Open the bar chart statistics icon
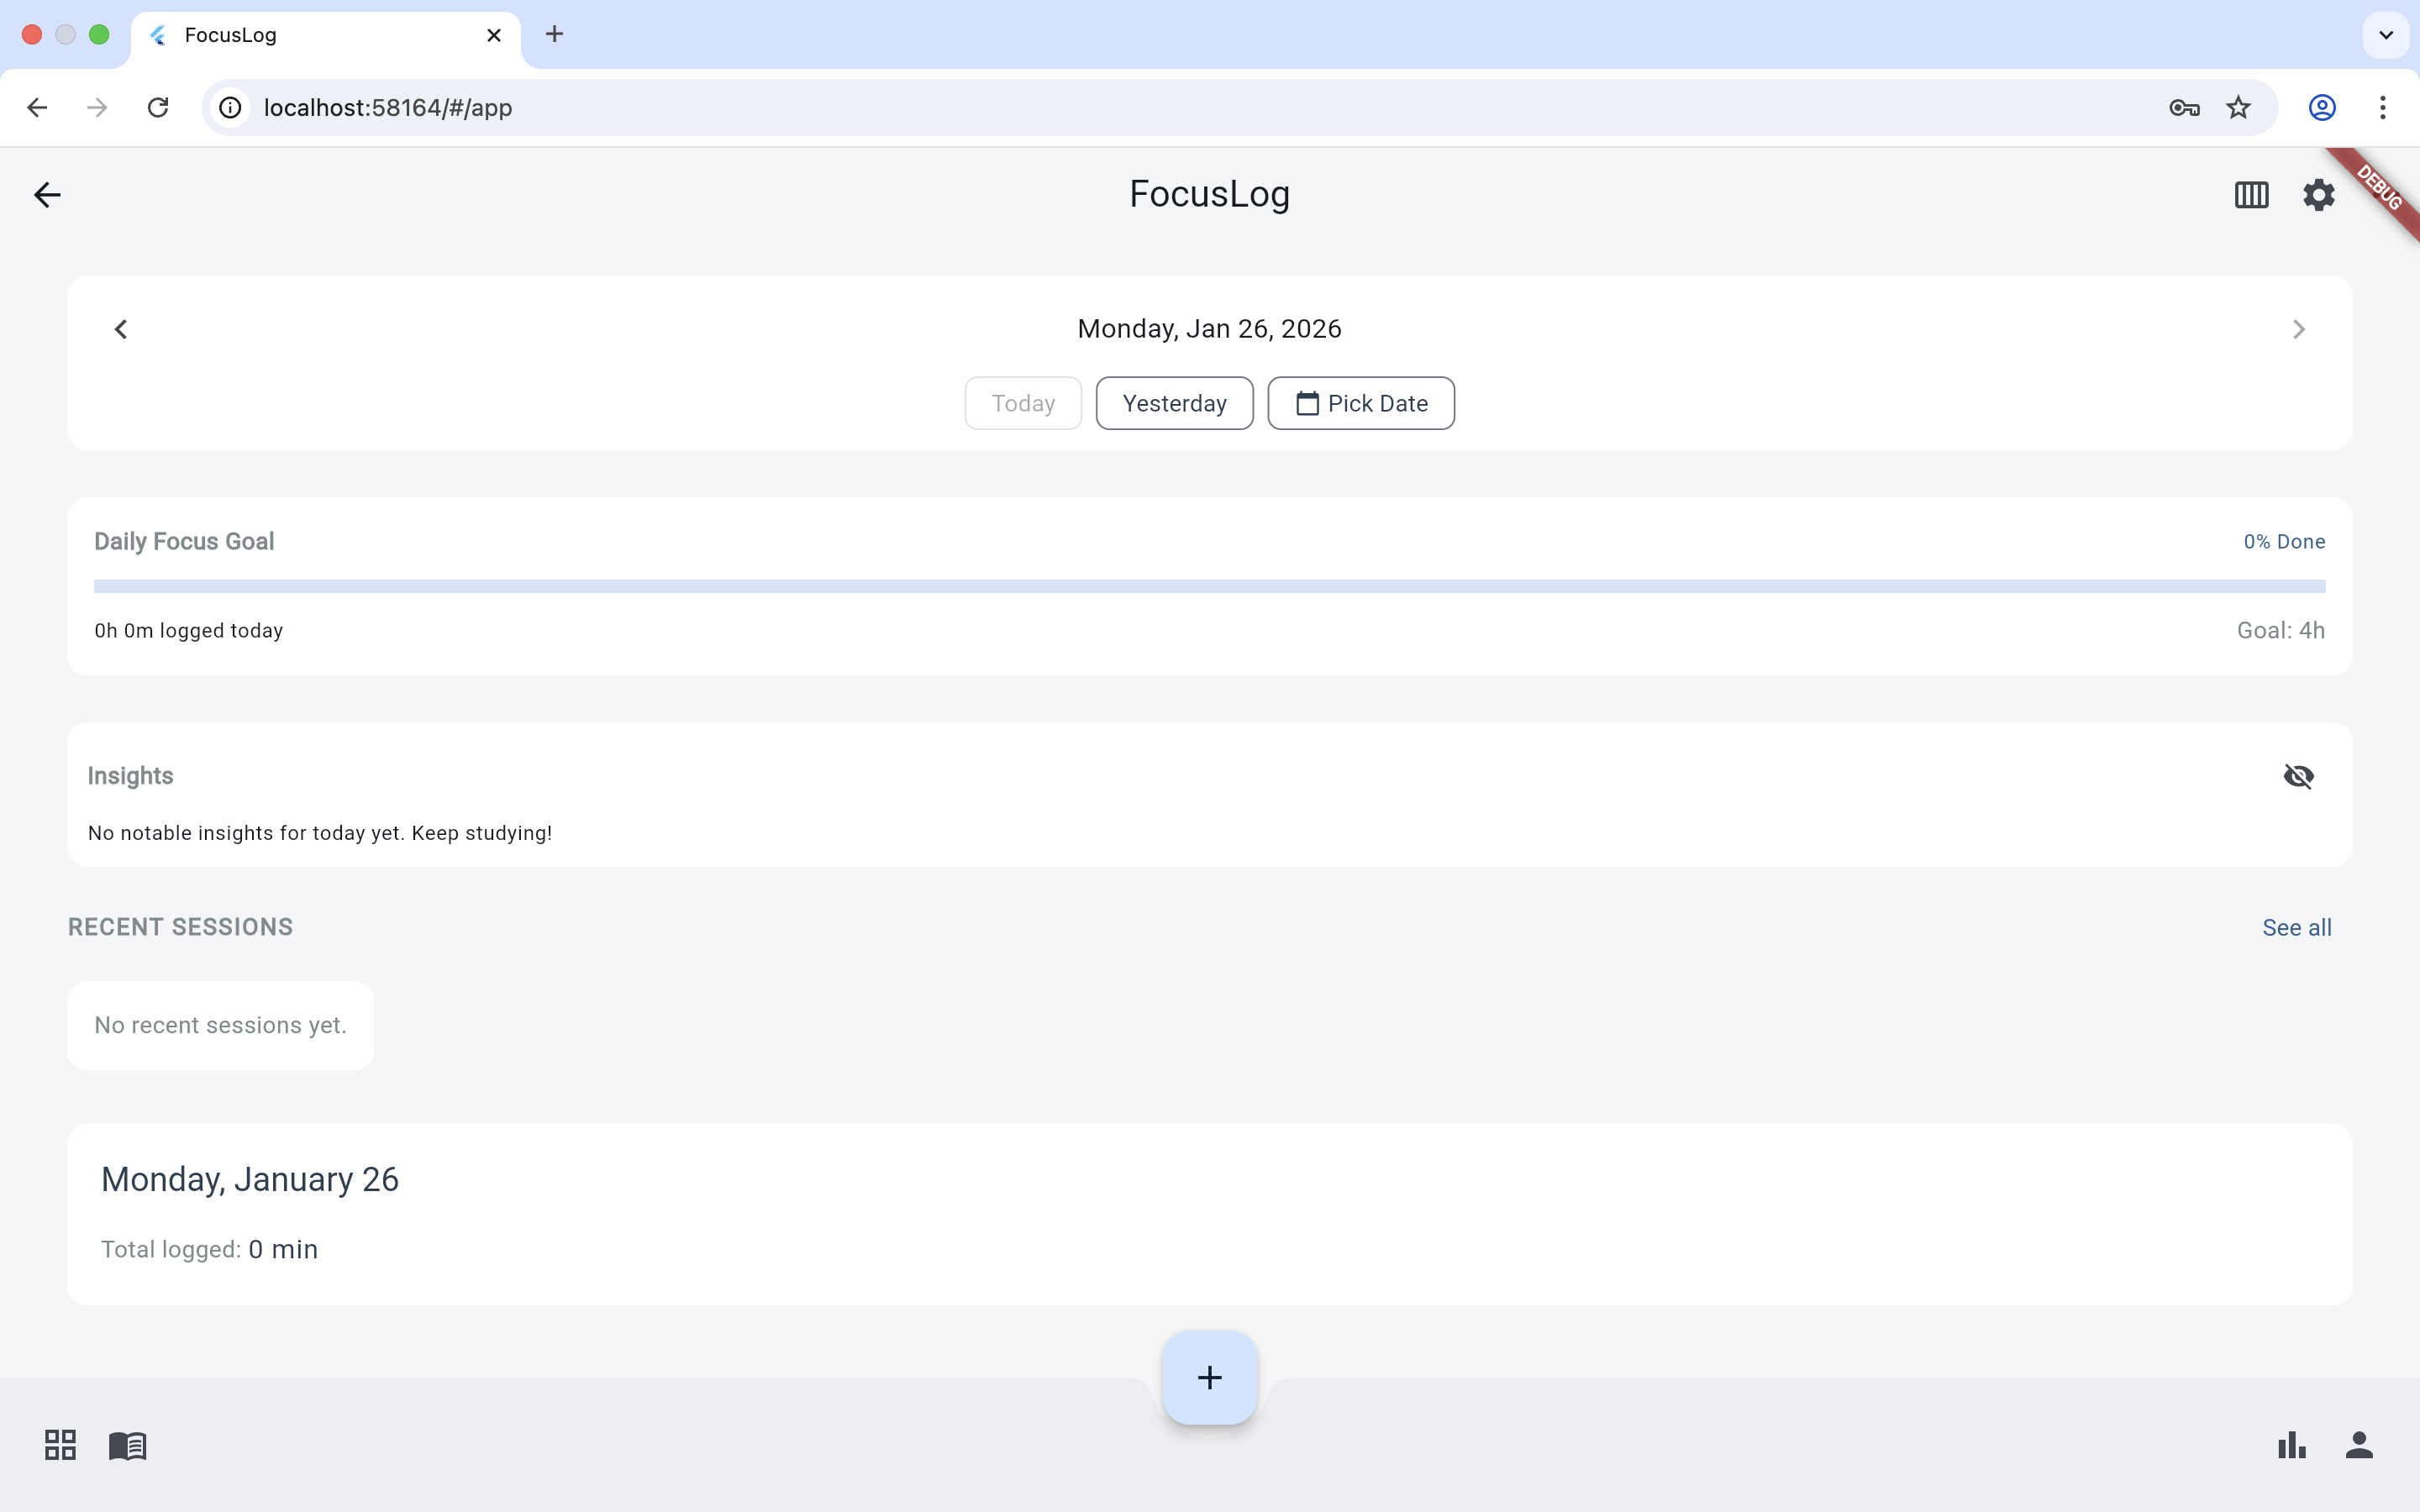Screen dimensions: 2420x1512 (2291, 1444)
